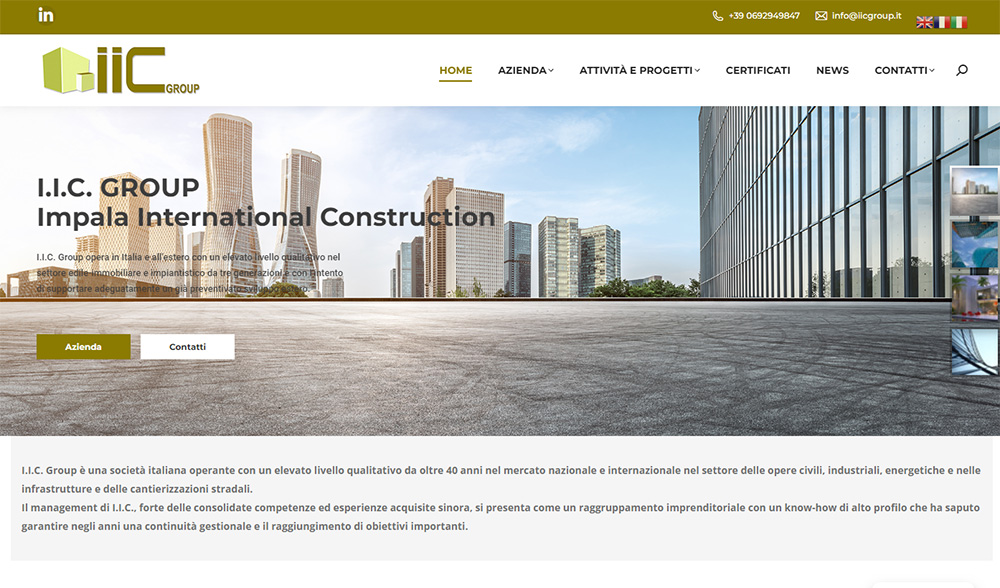Screen dimensions: 1000x588
Task: Email info@iicgroup.it
Action: click(x=866, y=16)
